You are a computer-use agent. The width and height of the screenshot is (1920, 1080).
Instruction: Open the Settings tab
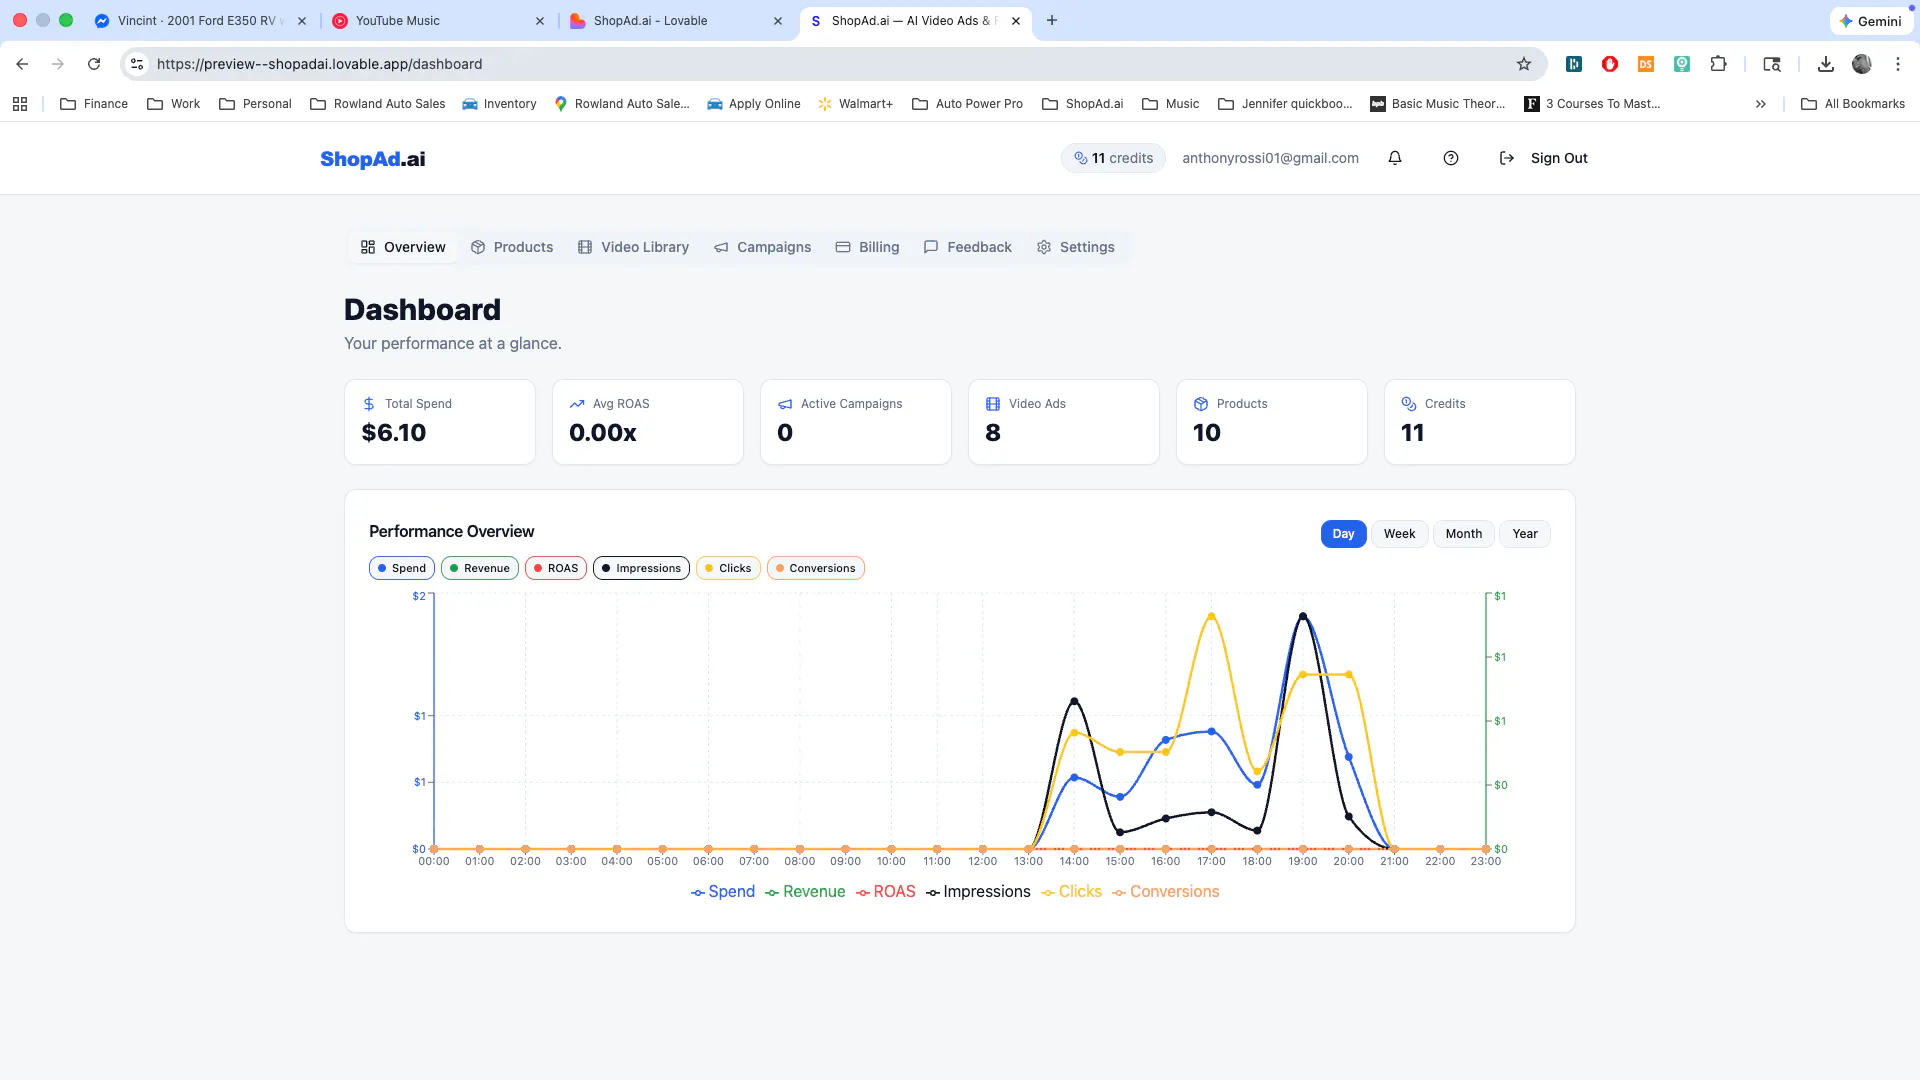coord(1076,247)
